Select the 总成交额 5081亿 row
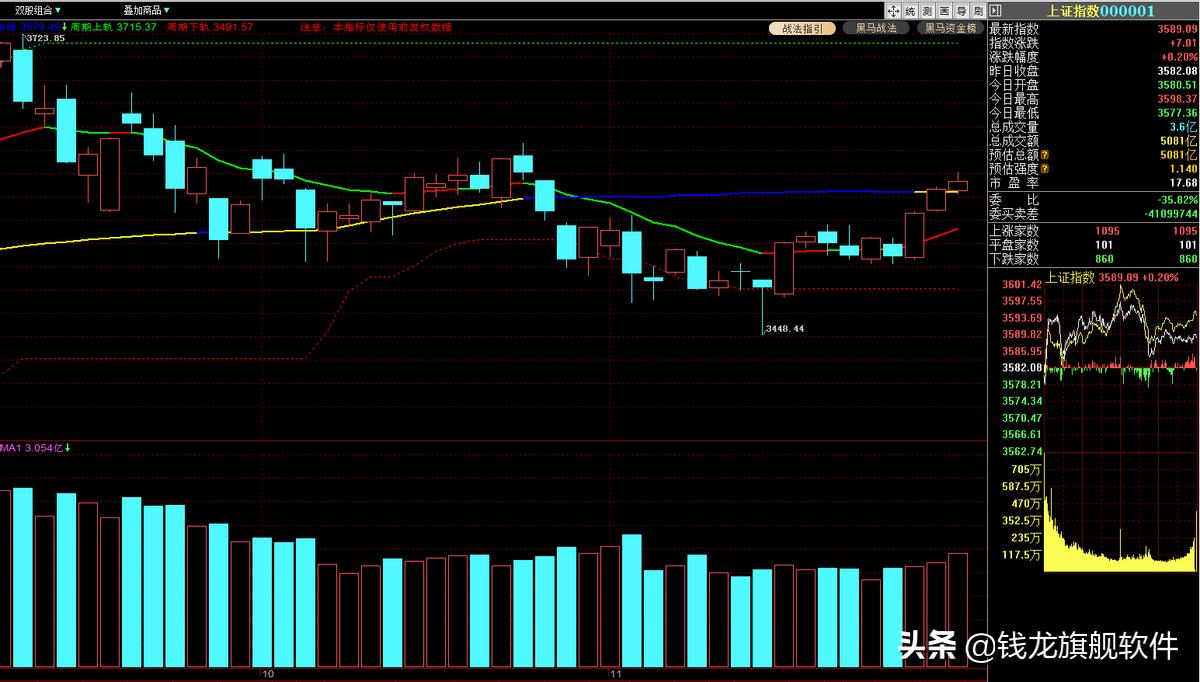 coord(1093,141)
